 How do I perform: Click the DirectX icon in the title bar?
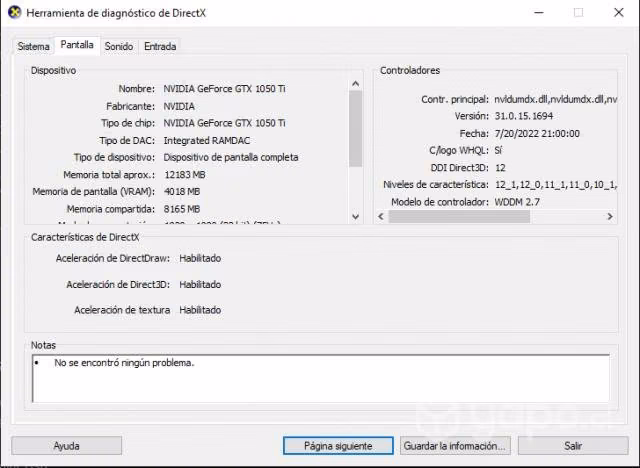coord(15,12)
